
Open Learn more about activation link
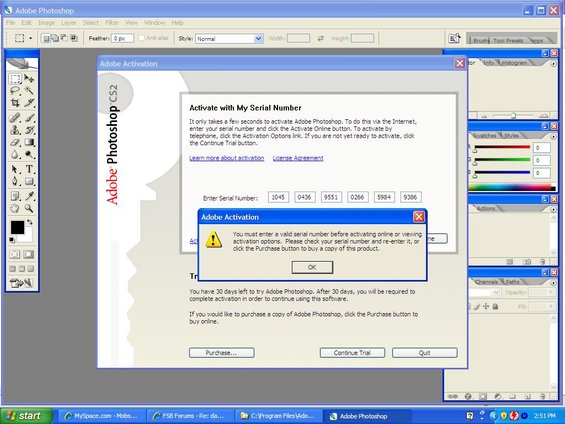[x=227, y=158]
